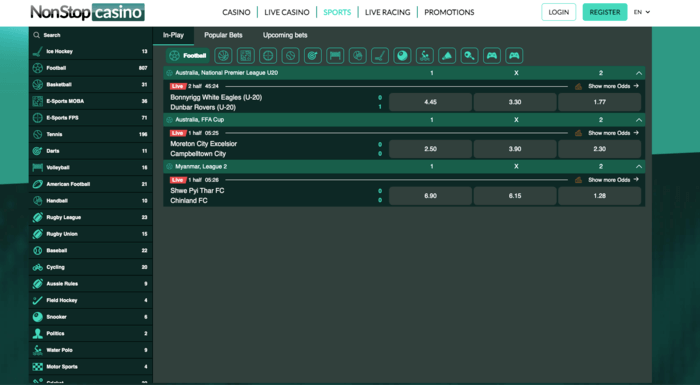Screen dimensions: 700x385
Task: Open Baseball in the sidebar list
Action: coord(91,251)
